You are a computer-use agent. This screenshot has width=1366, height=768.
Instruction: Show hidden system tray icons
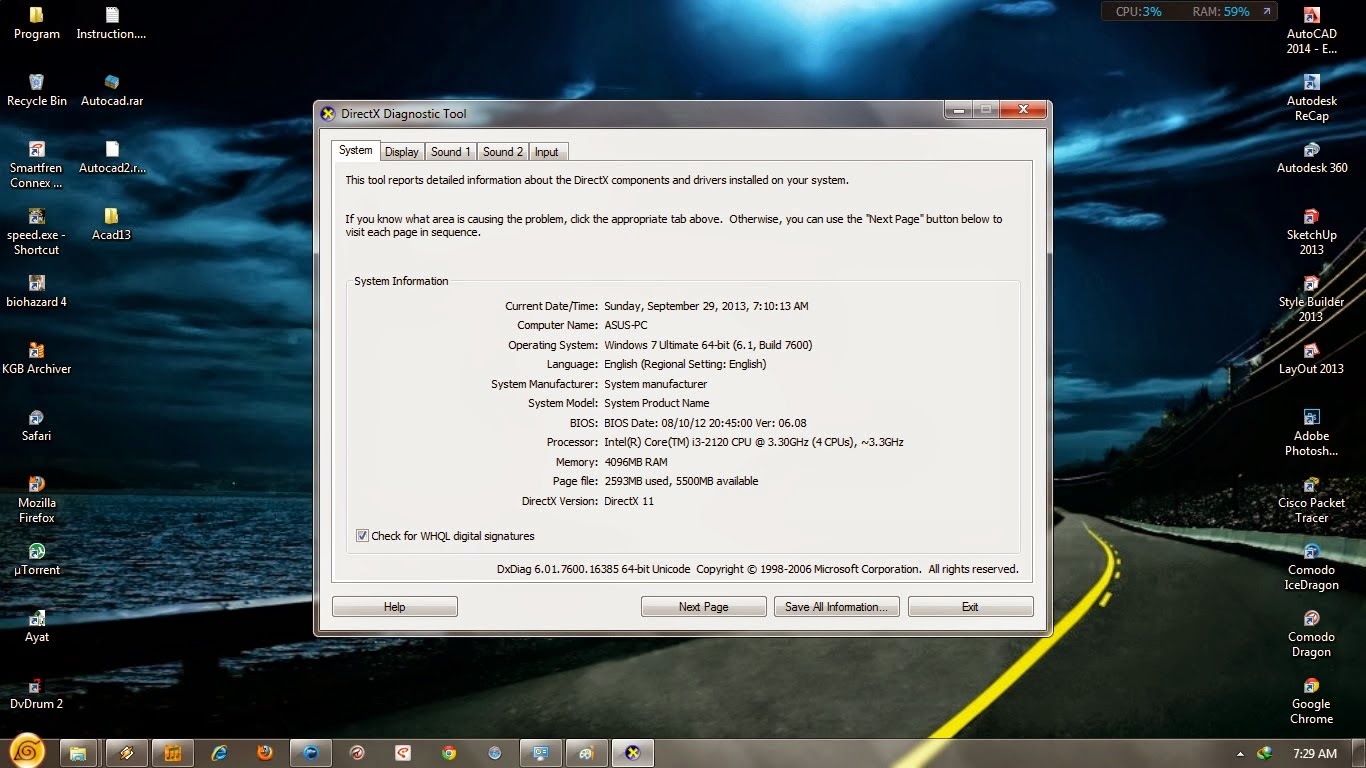1241,754
